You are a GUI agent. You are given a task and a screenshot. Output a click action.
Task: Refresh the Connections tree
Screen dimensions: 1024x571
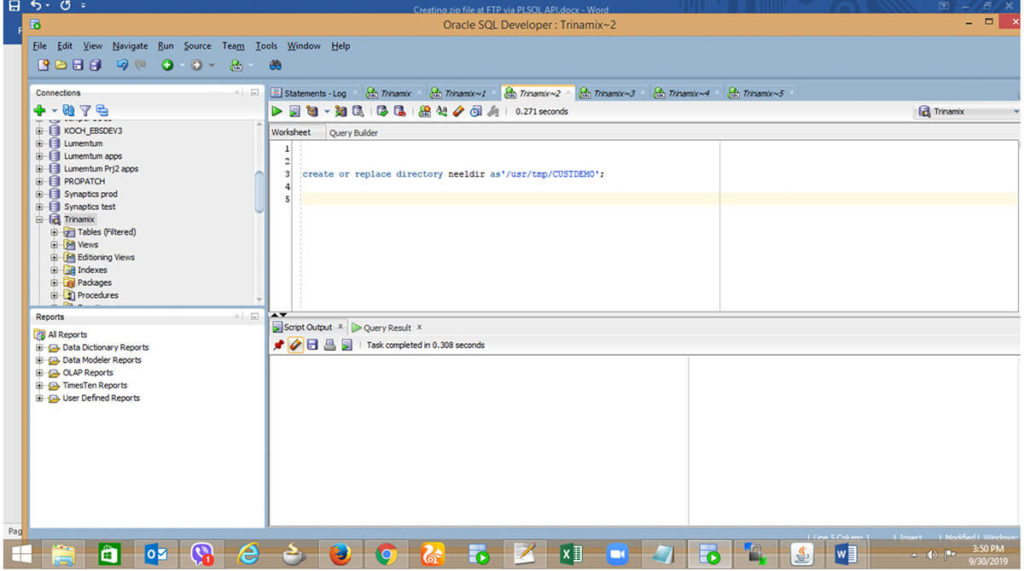point(69,110)
